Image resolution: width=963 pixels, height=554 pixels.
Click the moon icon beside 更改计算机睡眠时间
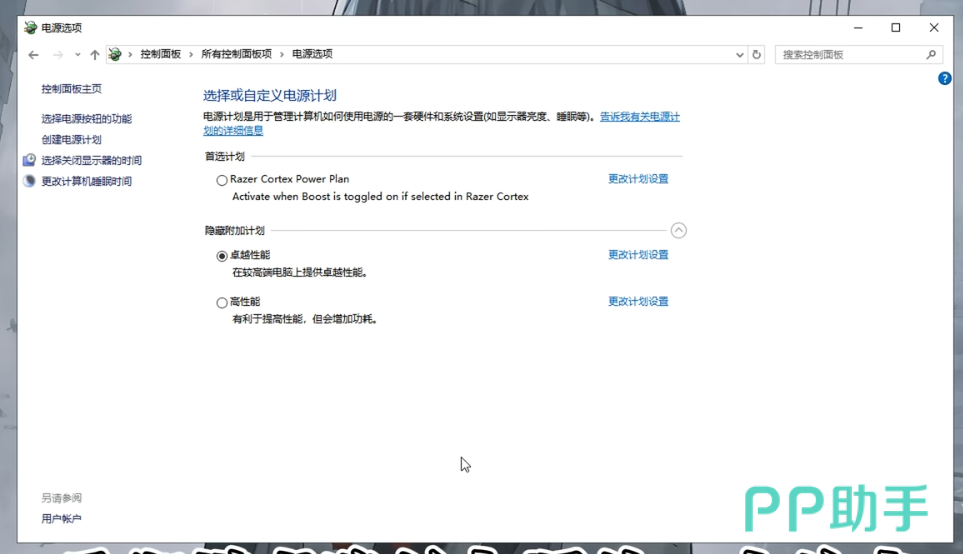(x=29, y=181)
